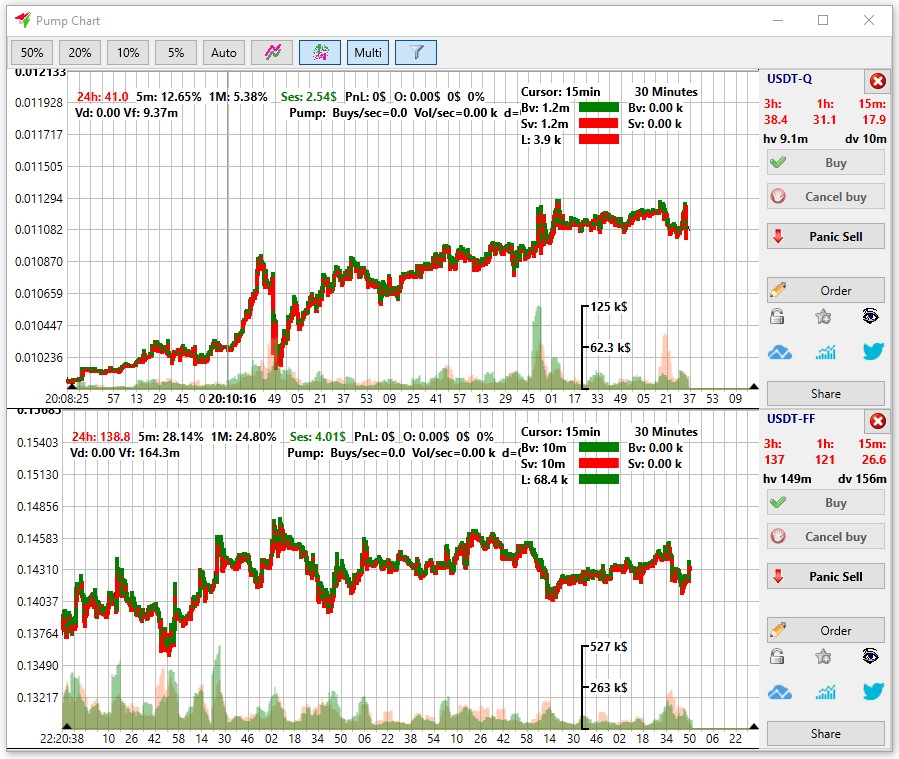
Task: Click the Order button for USDT-FF
Action: click(825, 630)
